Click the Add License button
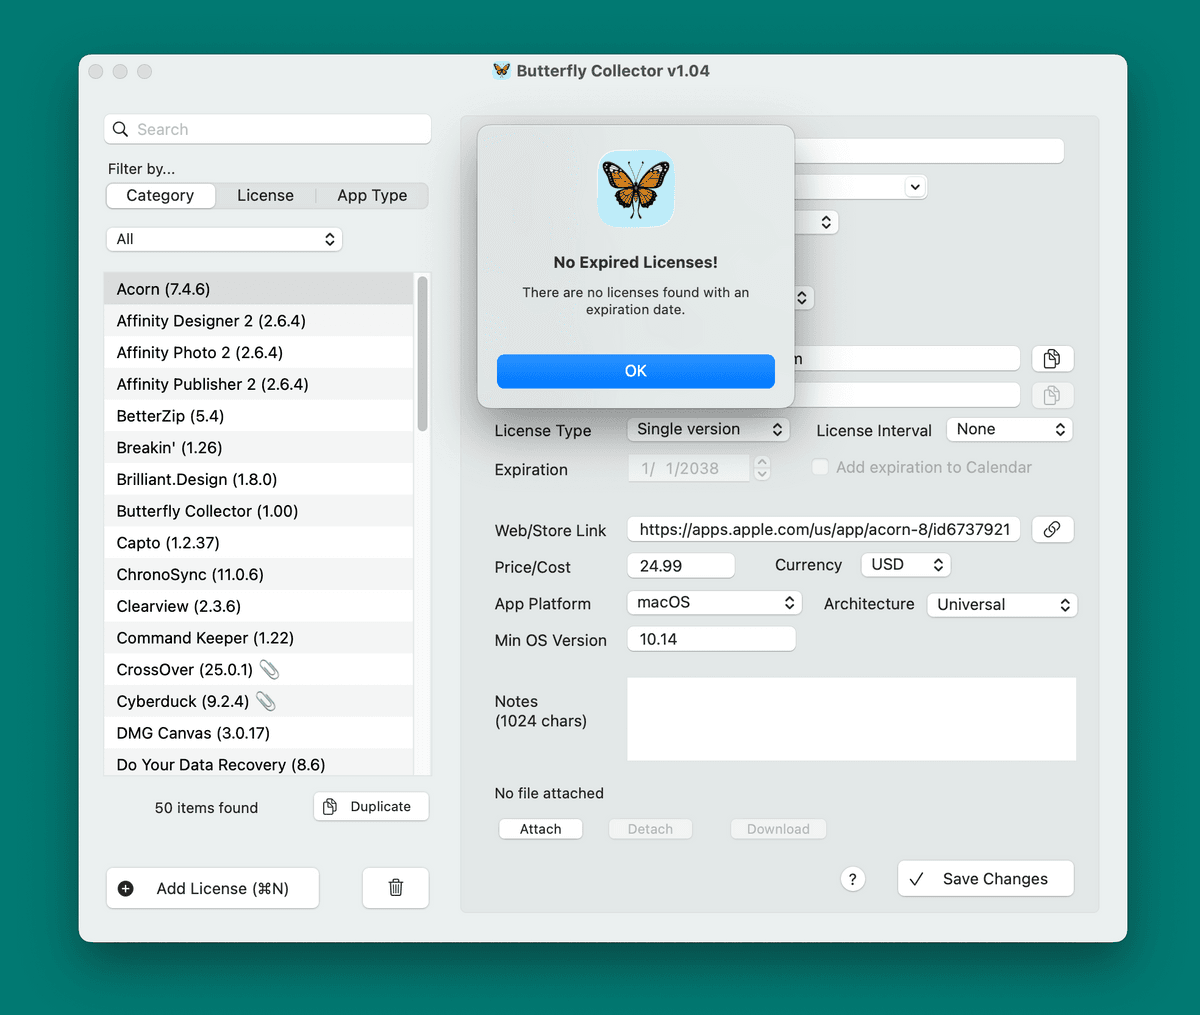 tap(212, 888)
